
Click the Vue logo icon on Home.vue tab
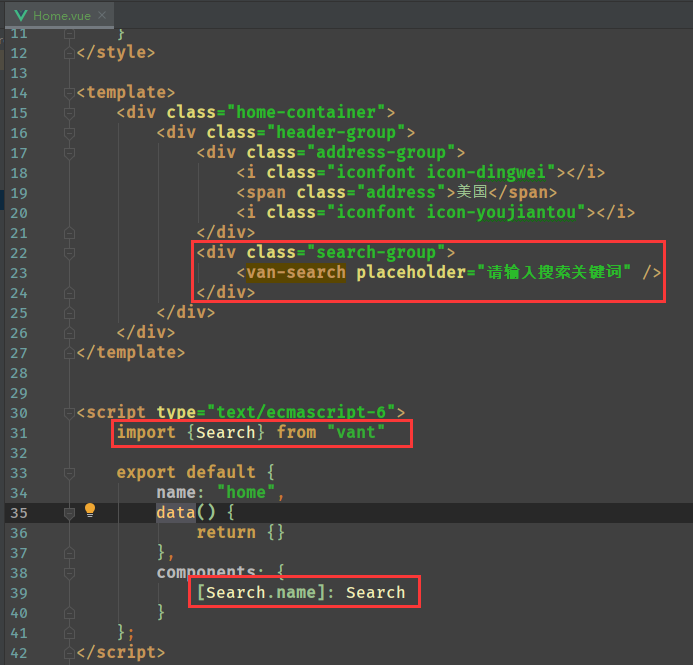pyautogui.click(x=21, y=16)
